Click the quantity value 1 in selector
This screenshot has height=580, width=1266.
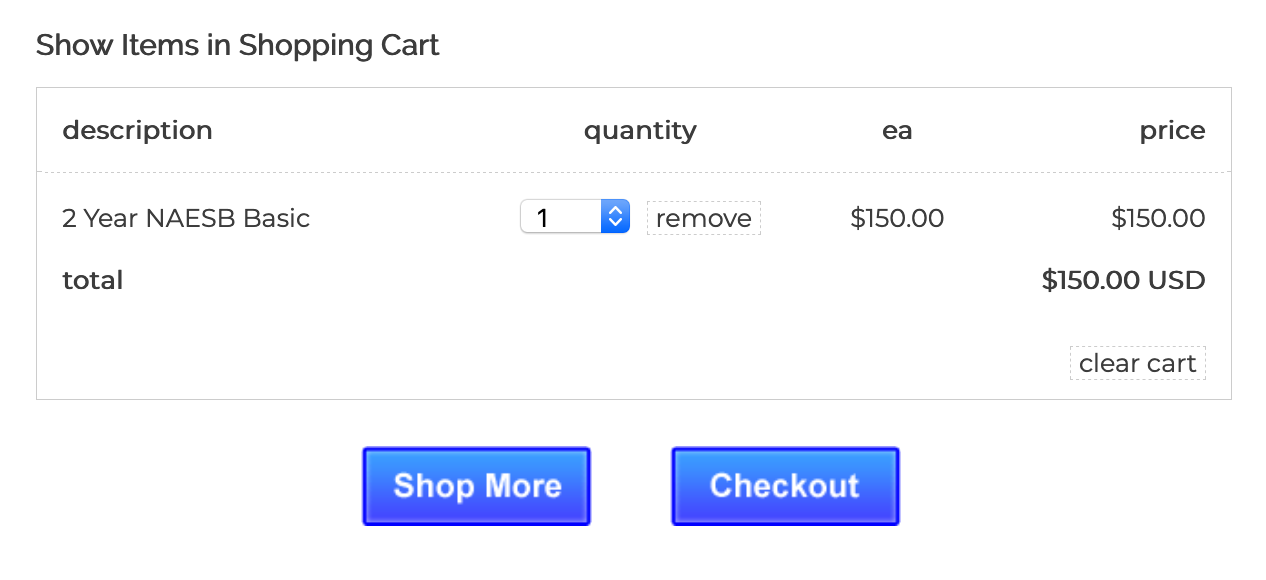[544, 218]
